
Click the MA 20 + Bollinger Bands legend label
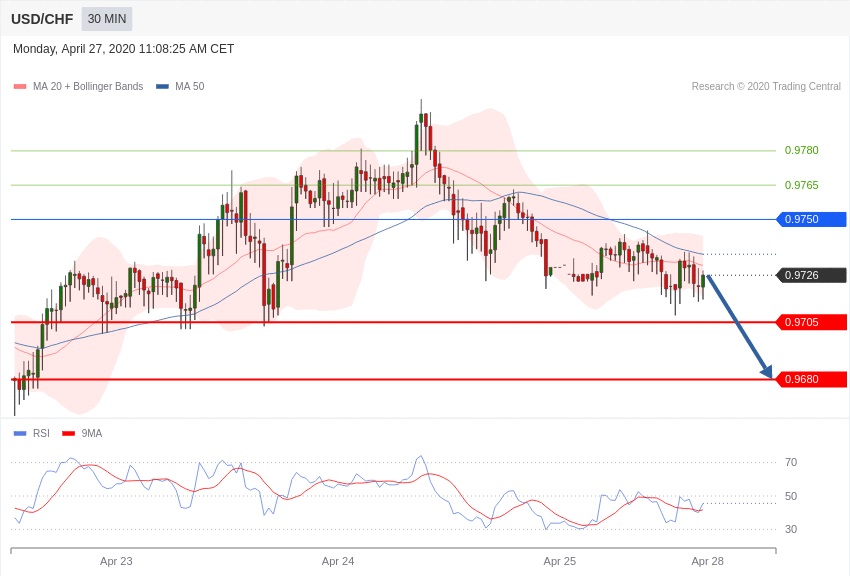coord(88,87)
